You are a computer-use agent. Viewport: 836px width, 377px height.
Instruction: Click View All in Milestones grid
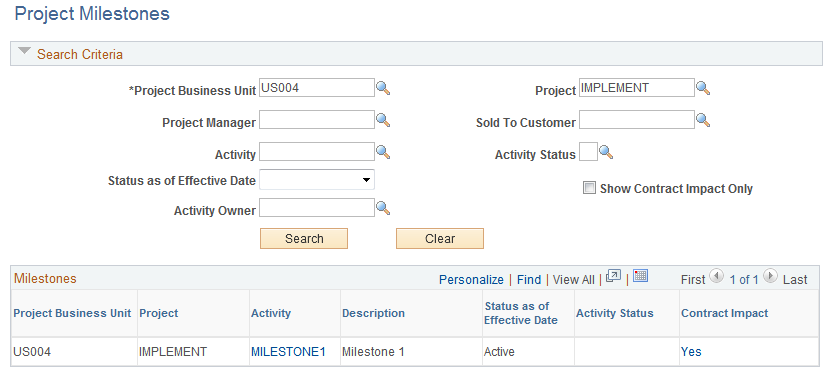574,279
